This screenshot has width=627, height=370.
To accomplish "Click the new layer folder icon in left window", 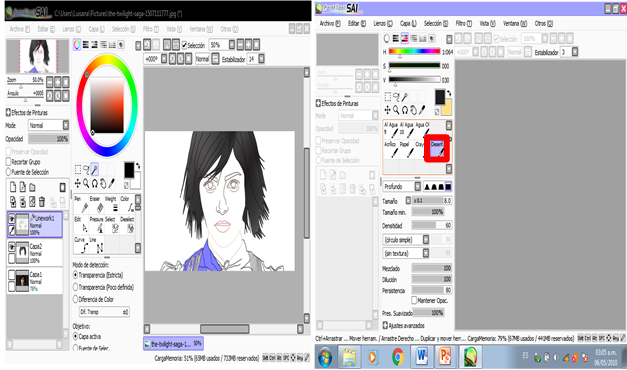I will pos(32,187).
